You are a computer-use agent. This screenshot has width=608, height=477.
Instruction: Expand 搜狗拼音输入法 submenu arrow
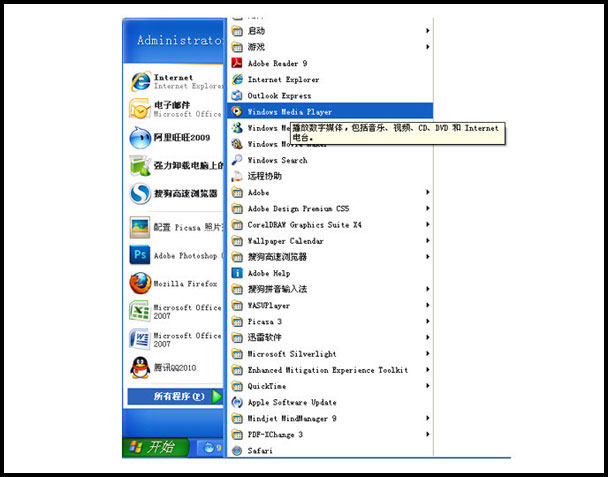(x=427, y=289)
